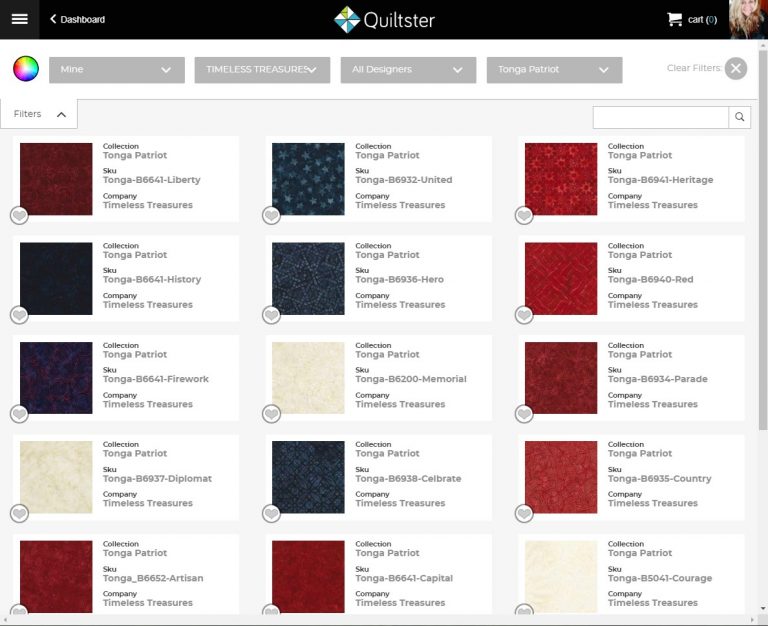Expand the Tonga Patriot collection dropdown
The height and width of the screenshot is (626, 768).
554,70
